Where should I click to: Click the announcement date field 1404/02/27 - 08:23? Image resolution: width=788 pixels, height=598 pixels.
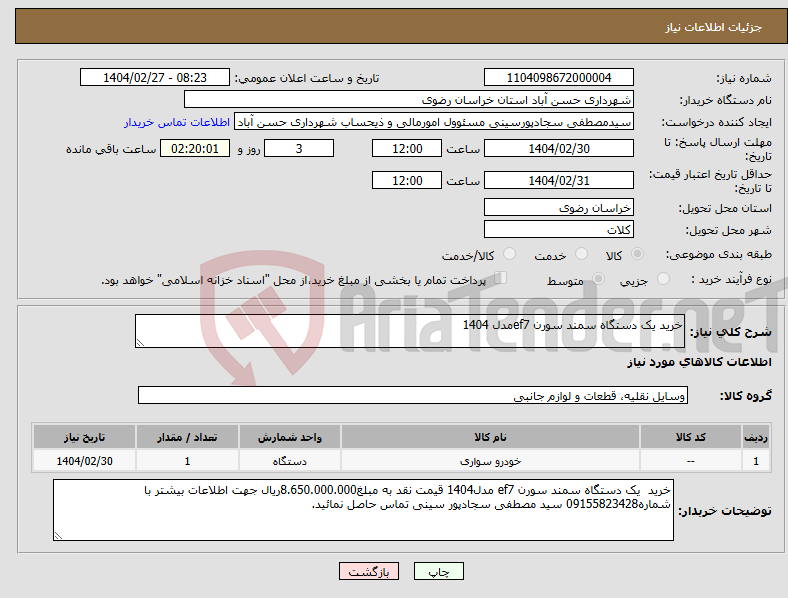click(x=155, y=77)
